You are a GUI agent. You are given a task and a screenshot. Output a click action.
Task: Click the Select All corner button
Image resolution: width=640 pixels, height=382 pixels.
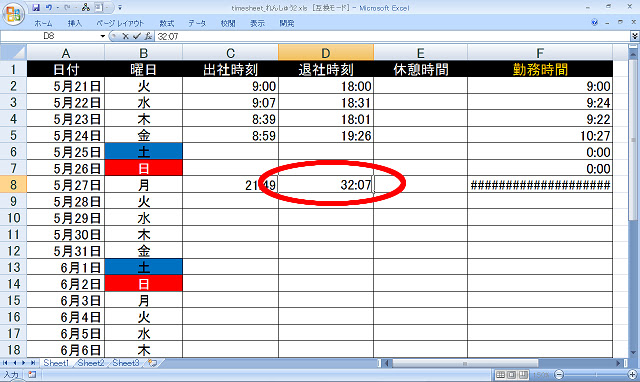(13, 52)
